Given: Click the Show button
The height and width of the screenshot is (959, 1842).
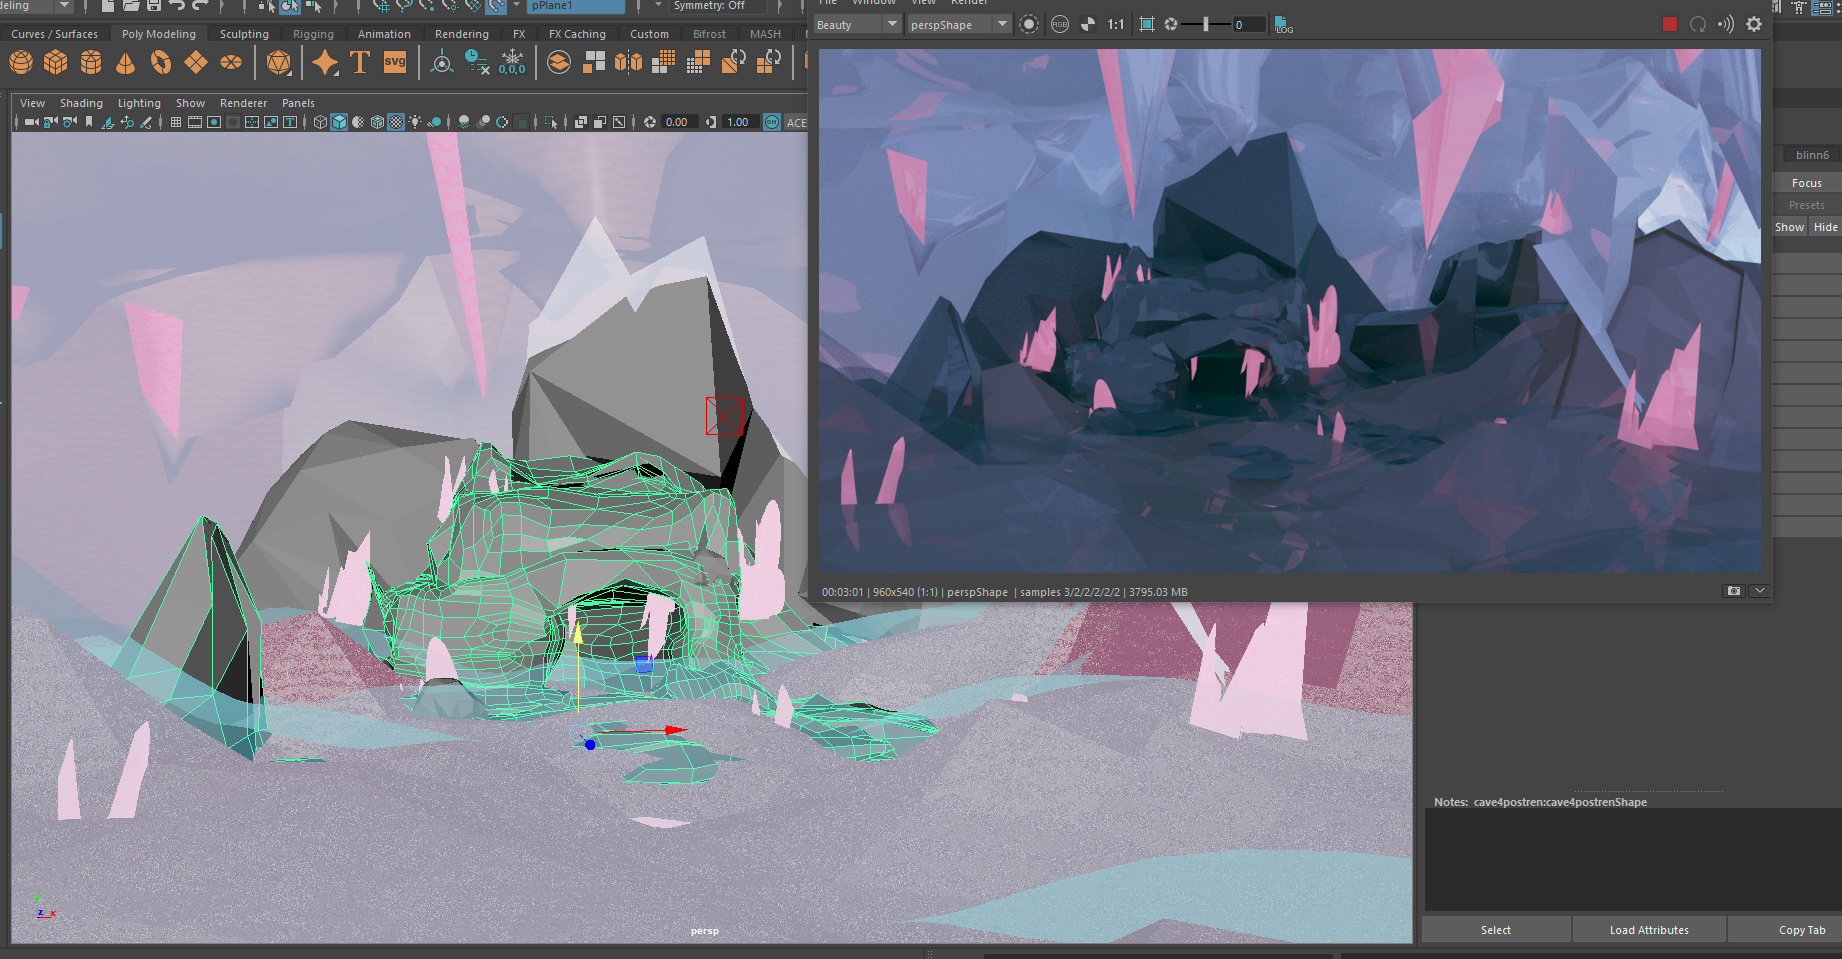Looking at the screenshot, I should 1790,227.
